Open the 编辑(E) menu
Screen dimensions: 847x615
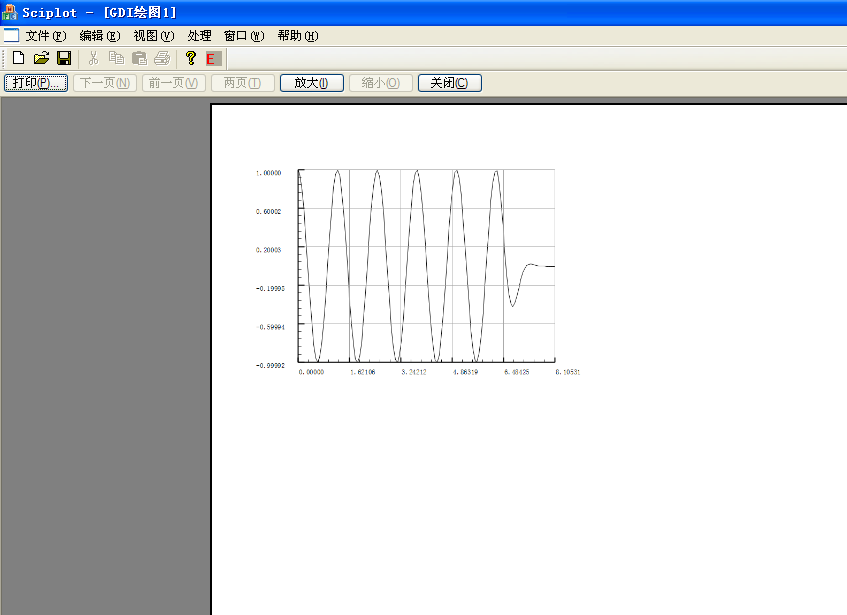coord(99,36)
